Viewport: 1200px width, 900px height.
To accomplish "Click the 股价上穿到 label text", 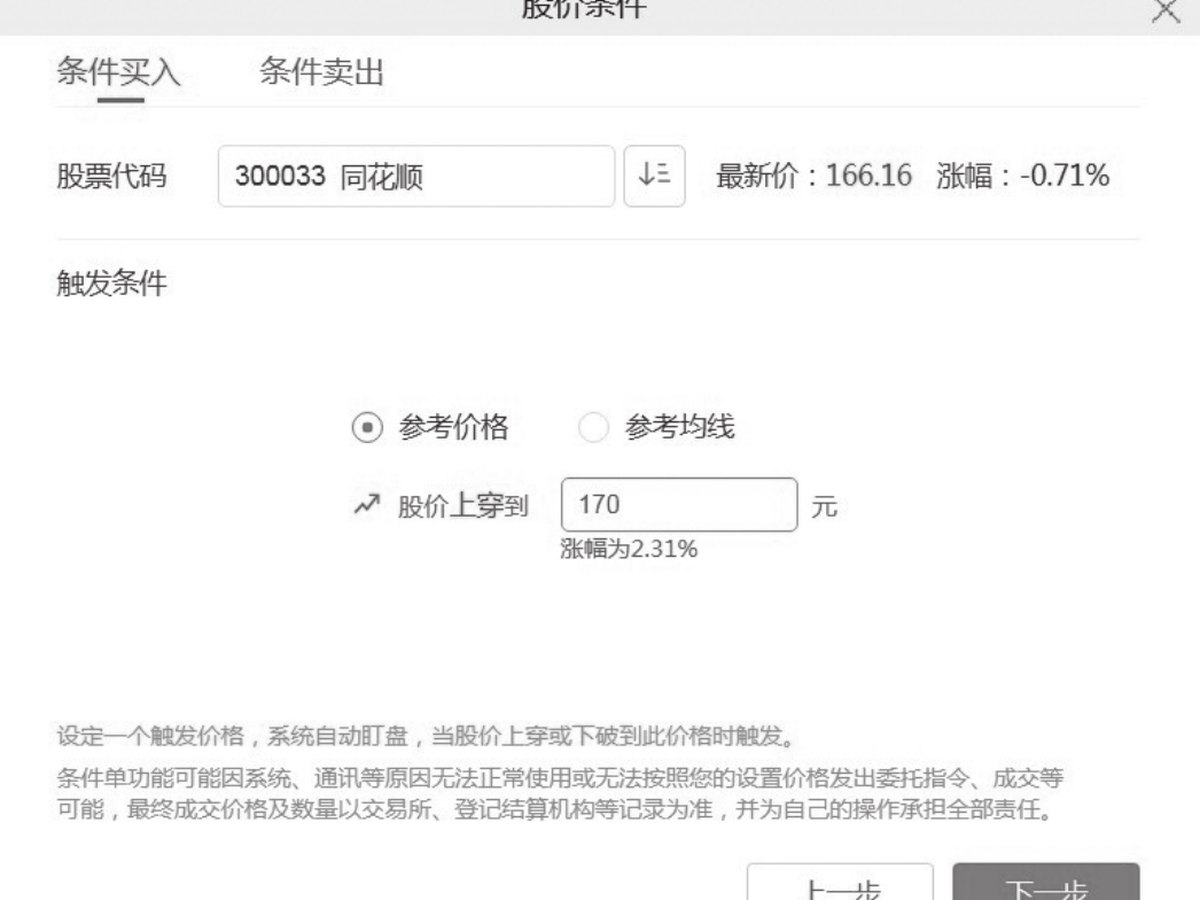I will point(463,507).
